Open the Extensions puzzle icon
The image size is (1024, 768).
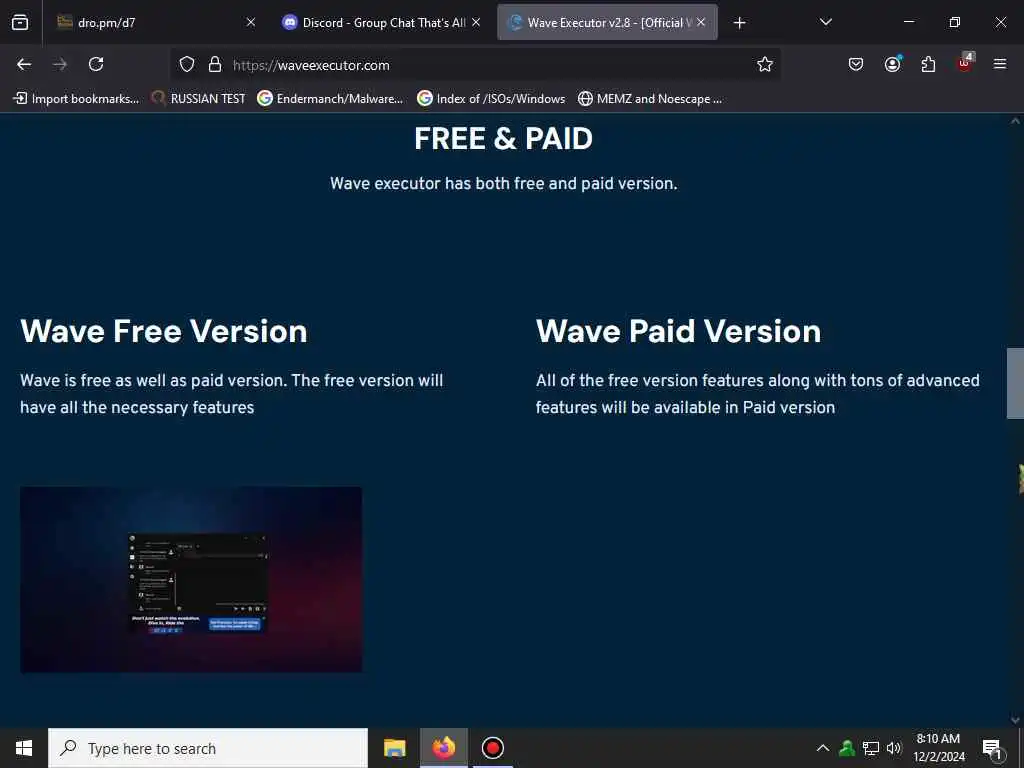click(928, 64)
